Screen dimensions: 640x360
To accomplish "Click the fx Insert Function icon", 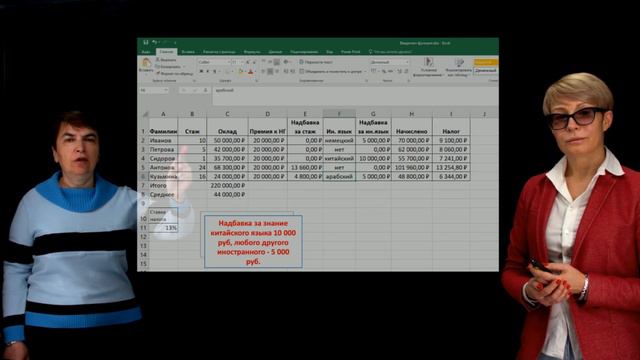I will (206, 90).
